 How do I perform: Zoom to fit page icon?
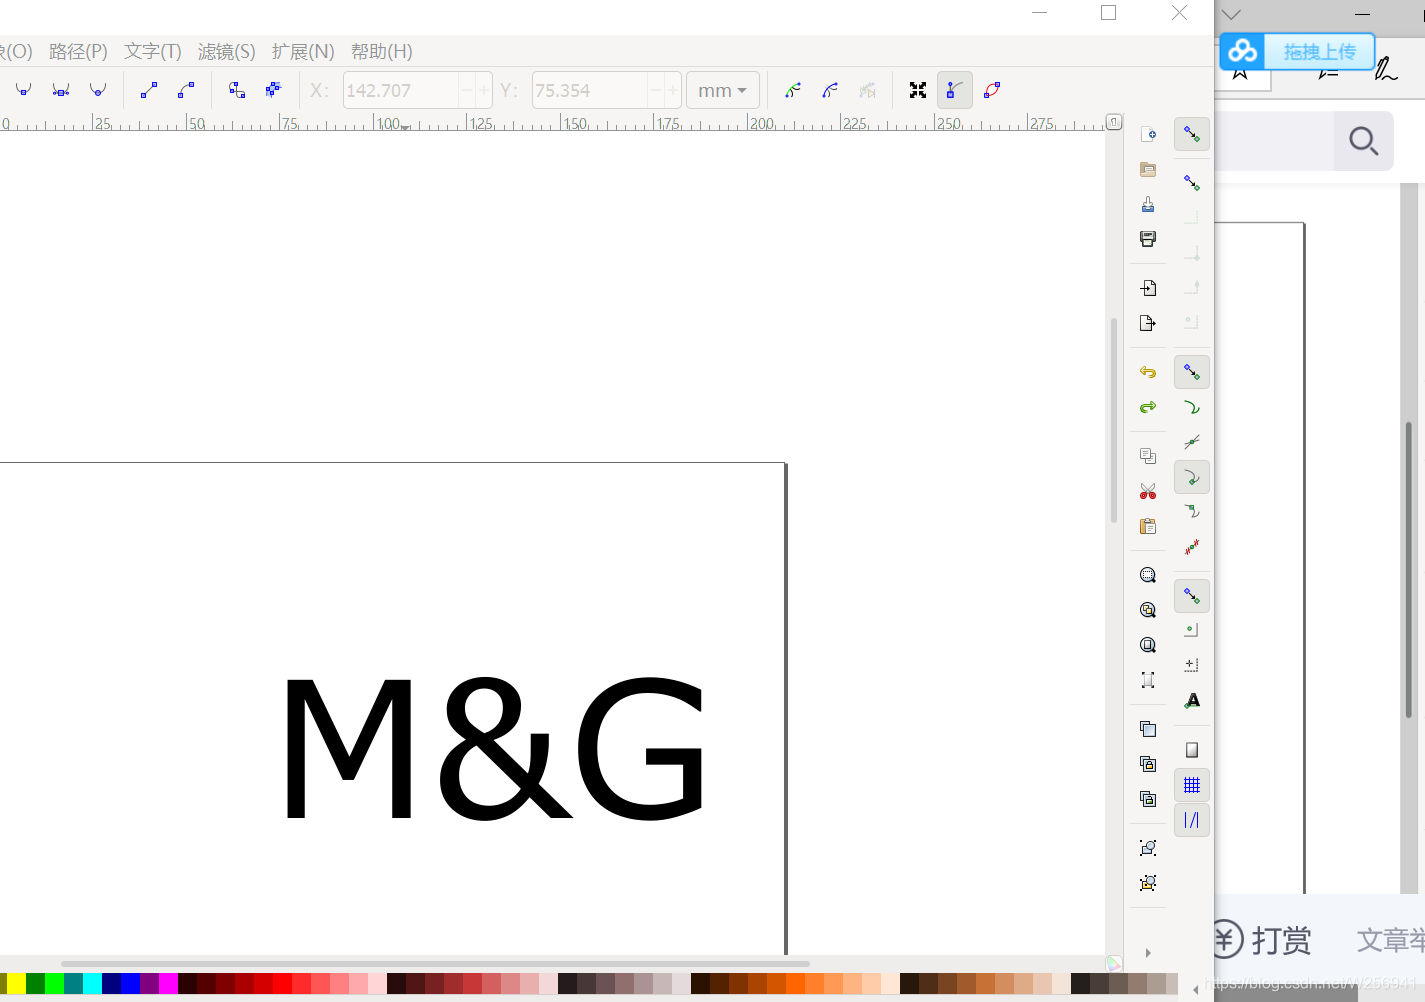pos(1148,645)
